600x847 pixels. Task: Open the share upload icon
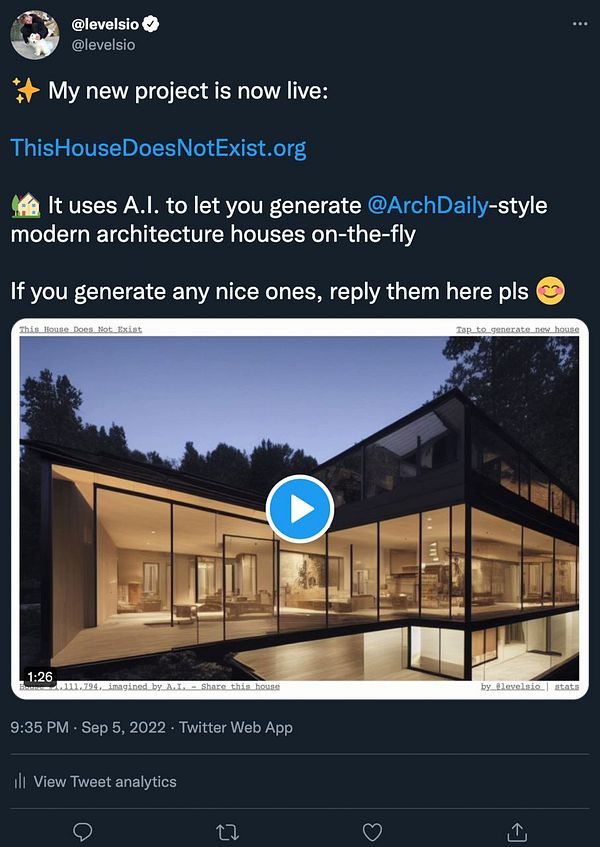coord(517,831)
